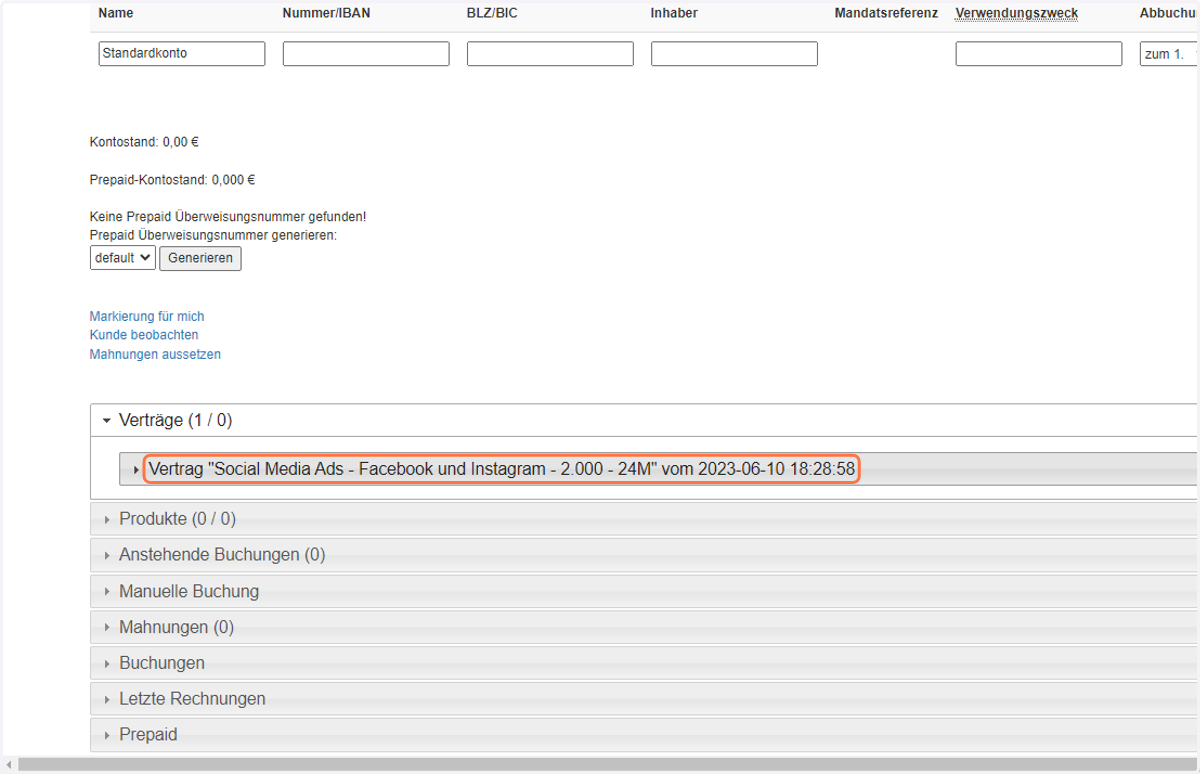Viewport: 1200px width, 774px height.
Task: Click the 'Prepaid-Kontostand: 0,000 €' text
Action: (172, 180)
